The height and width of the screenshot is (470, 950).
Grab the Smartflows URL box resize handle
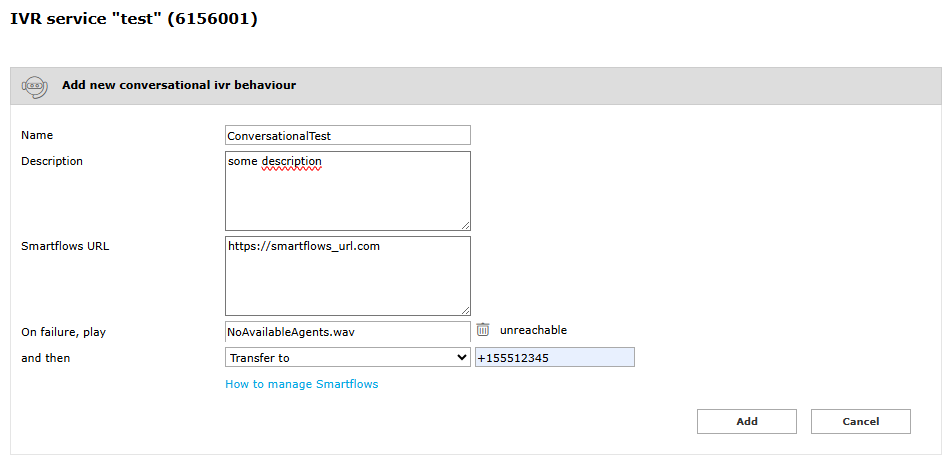(x=465, y=311)
